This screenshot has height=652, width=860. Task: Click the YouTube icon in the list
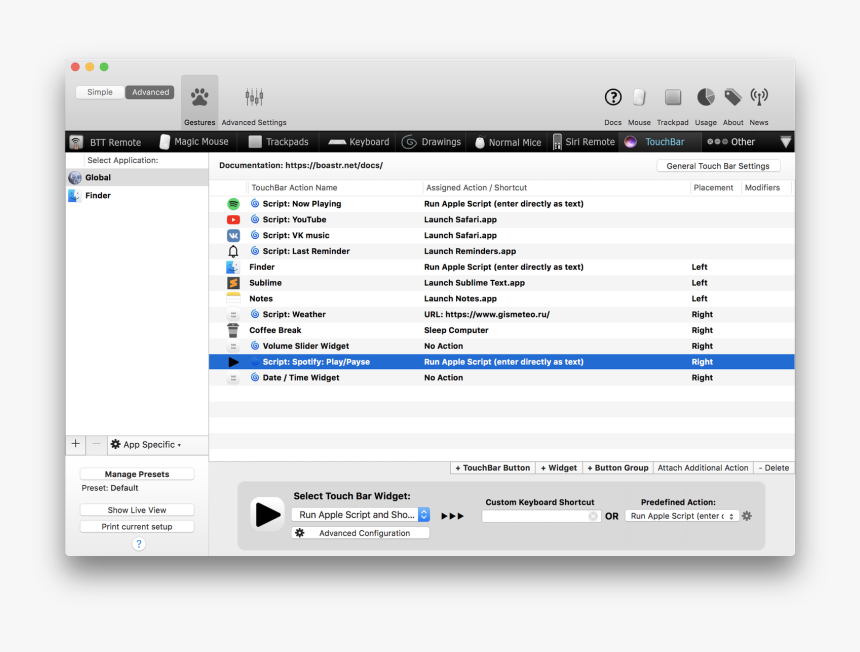(x=233, y=220)
